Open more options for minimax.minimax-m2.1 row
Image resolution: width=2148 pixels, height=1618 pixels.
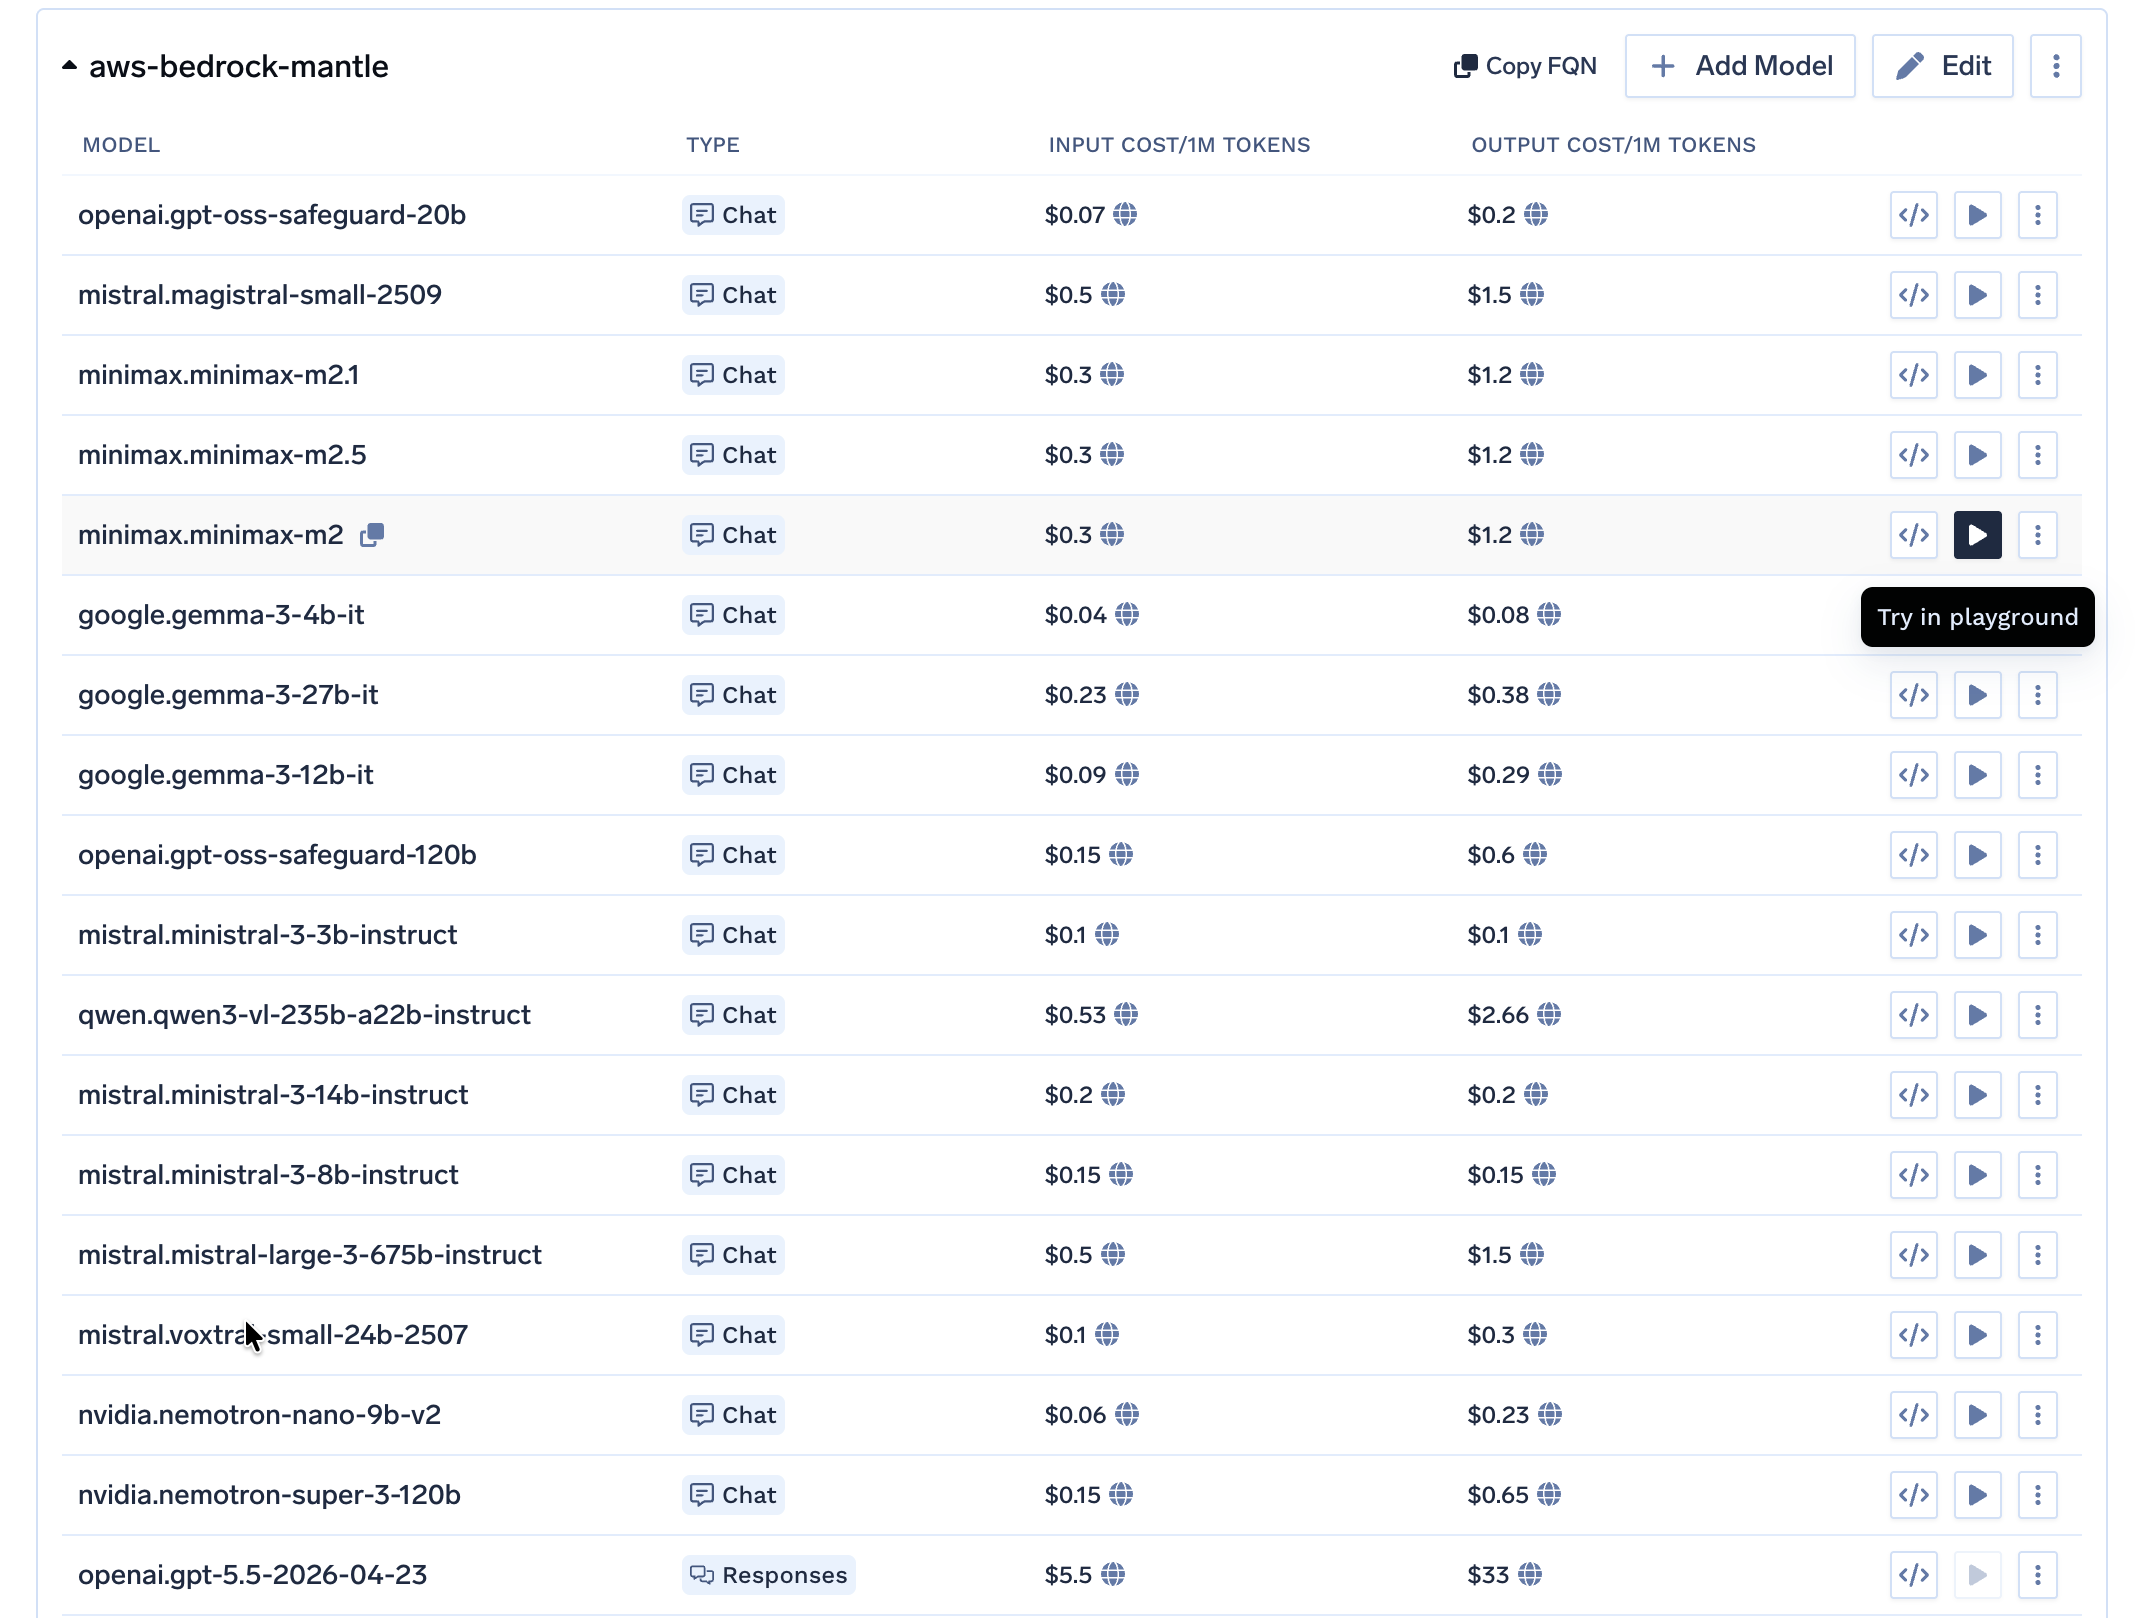[2038, 375]
